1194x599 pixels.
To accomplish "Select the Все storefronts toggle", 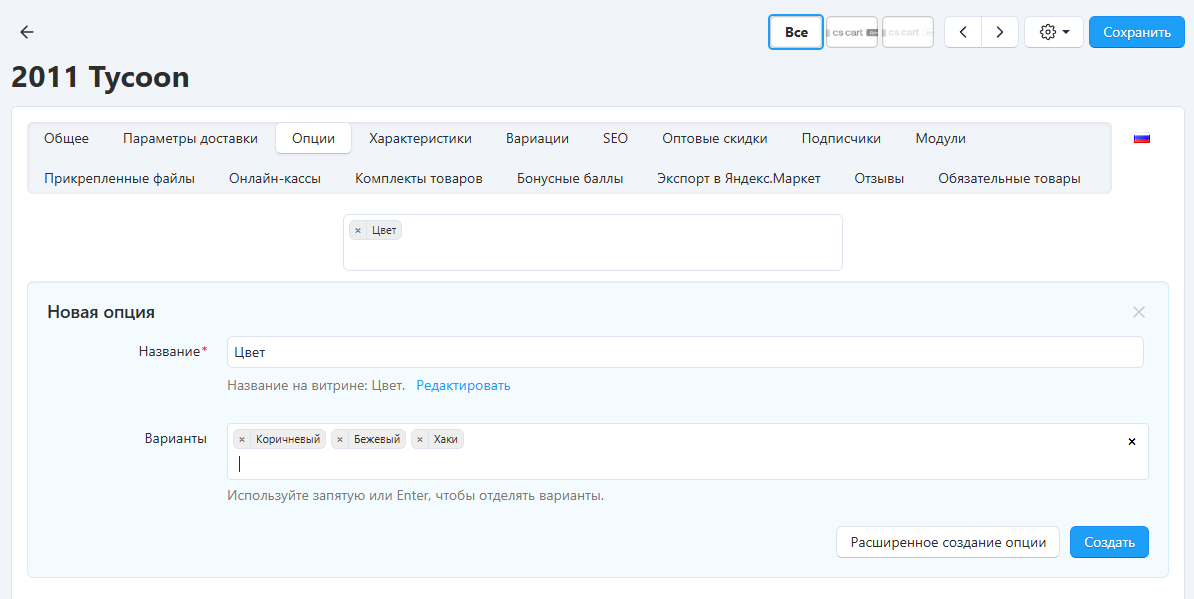I will (x=796, y=32).
